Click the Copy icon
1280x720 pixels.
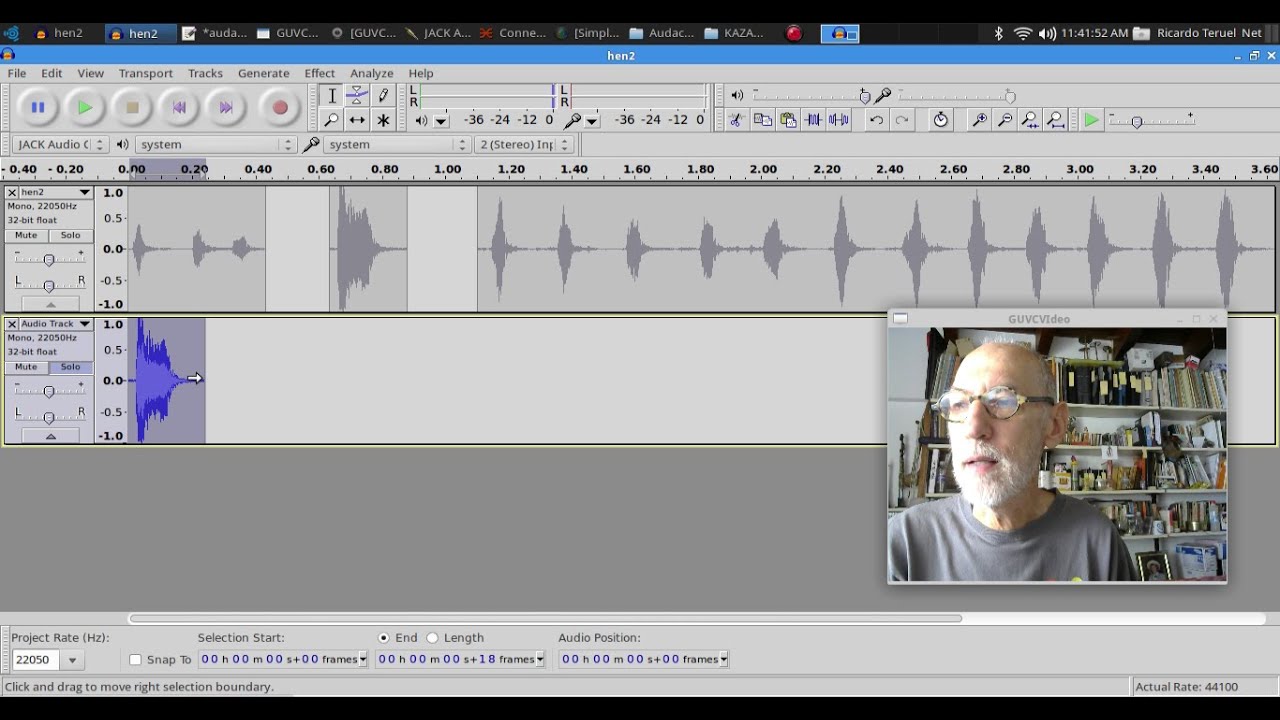[762, 120]
